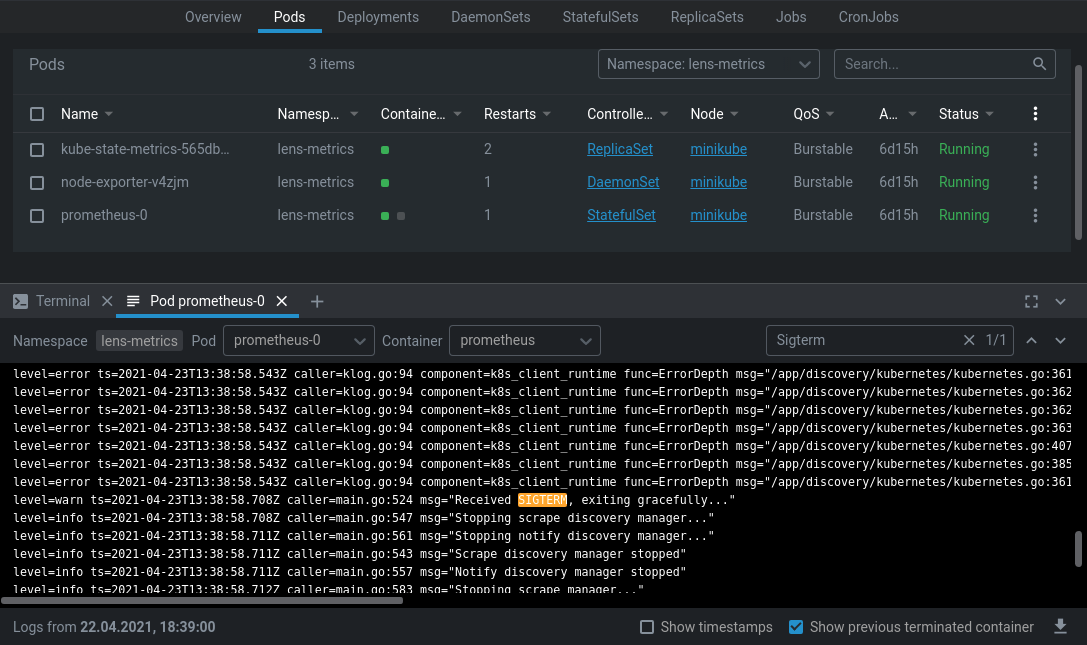Uncheck Show previous terminated container

click(796, 627)
